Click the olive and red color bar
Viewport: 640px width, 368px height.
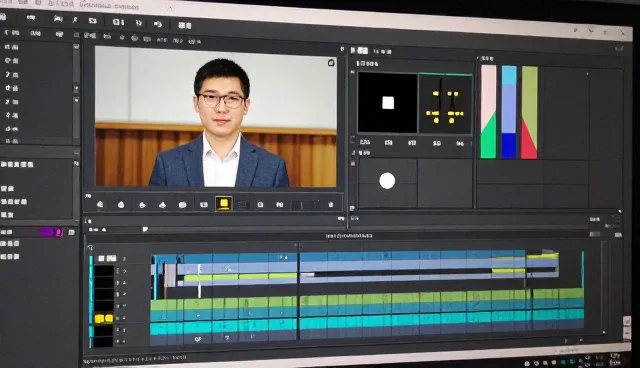tap(529, 113)
